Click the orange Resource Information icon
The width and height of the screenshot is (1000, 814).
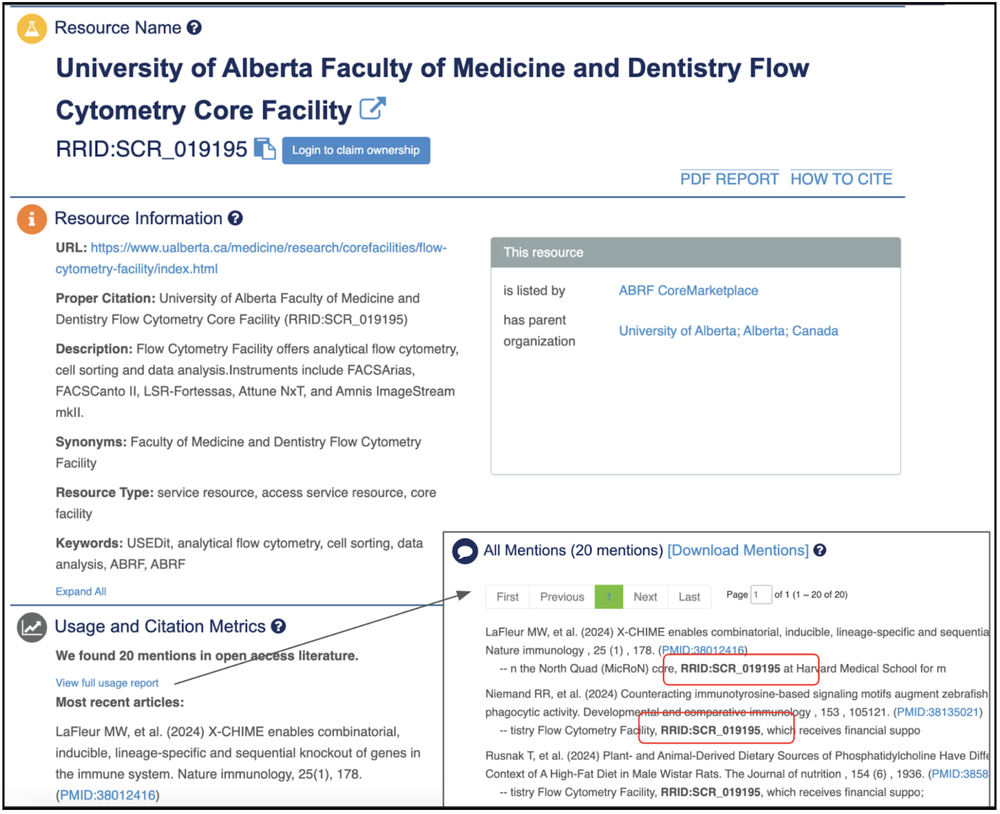coord(31,219)
